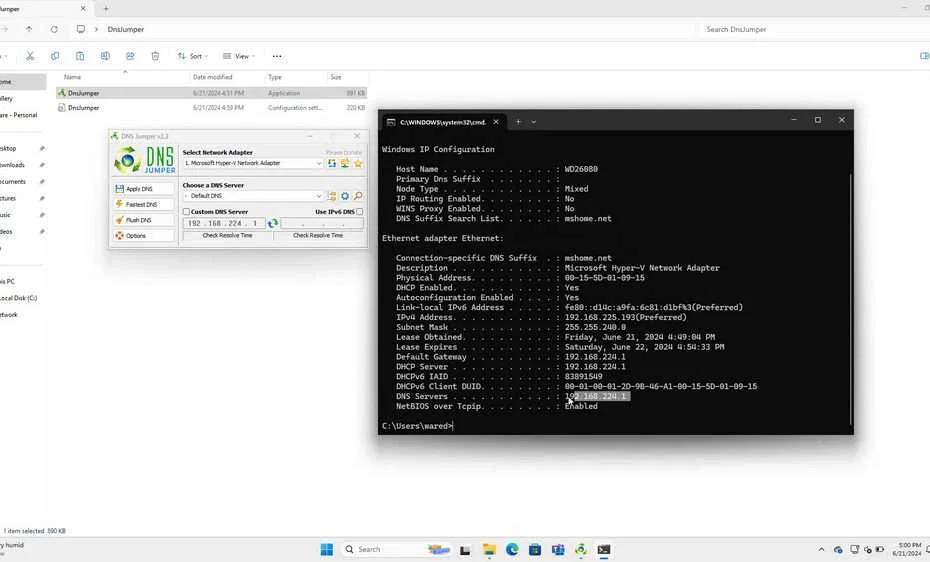
Task: Select the DnsJumper Application file row
Action: tap(212, 93)
